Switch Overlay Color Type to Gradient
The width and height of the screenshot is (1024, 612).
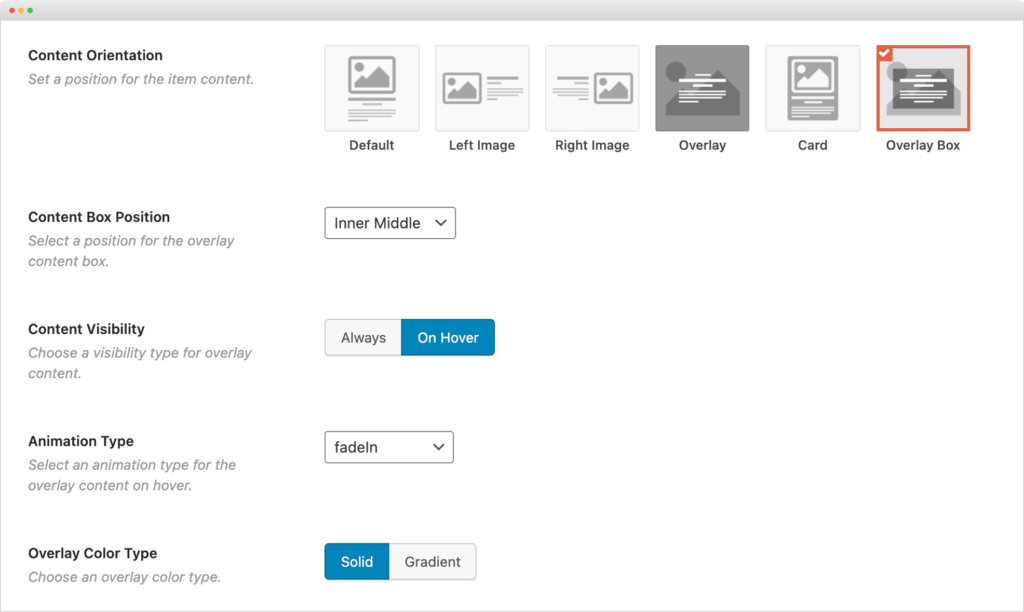pos(432,562)
